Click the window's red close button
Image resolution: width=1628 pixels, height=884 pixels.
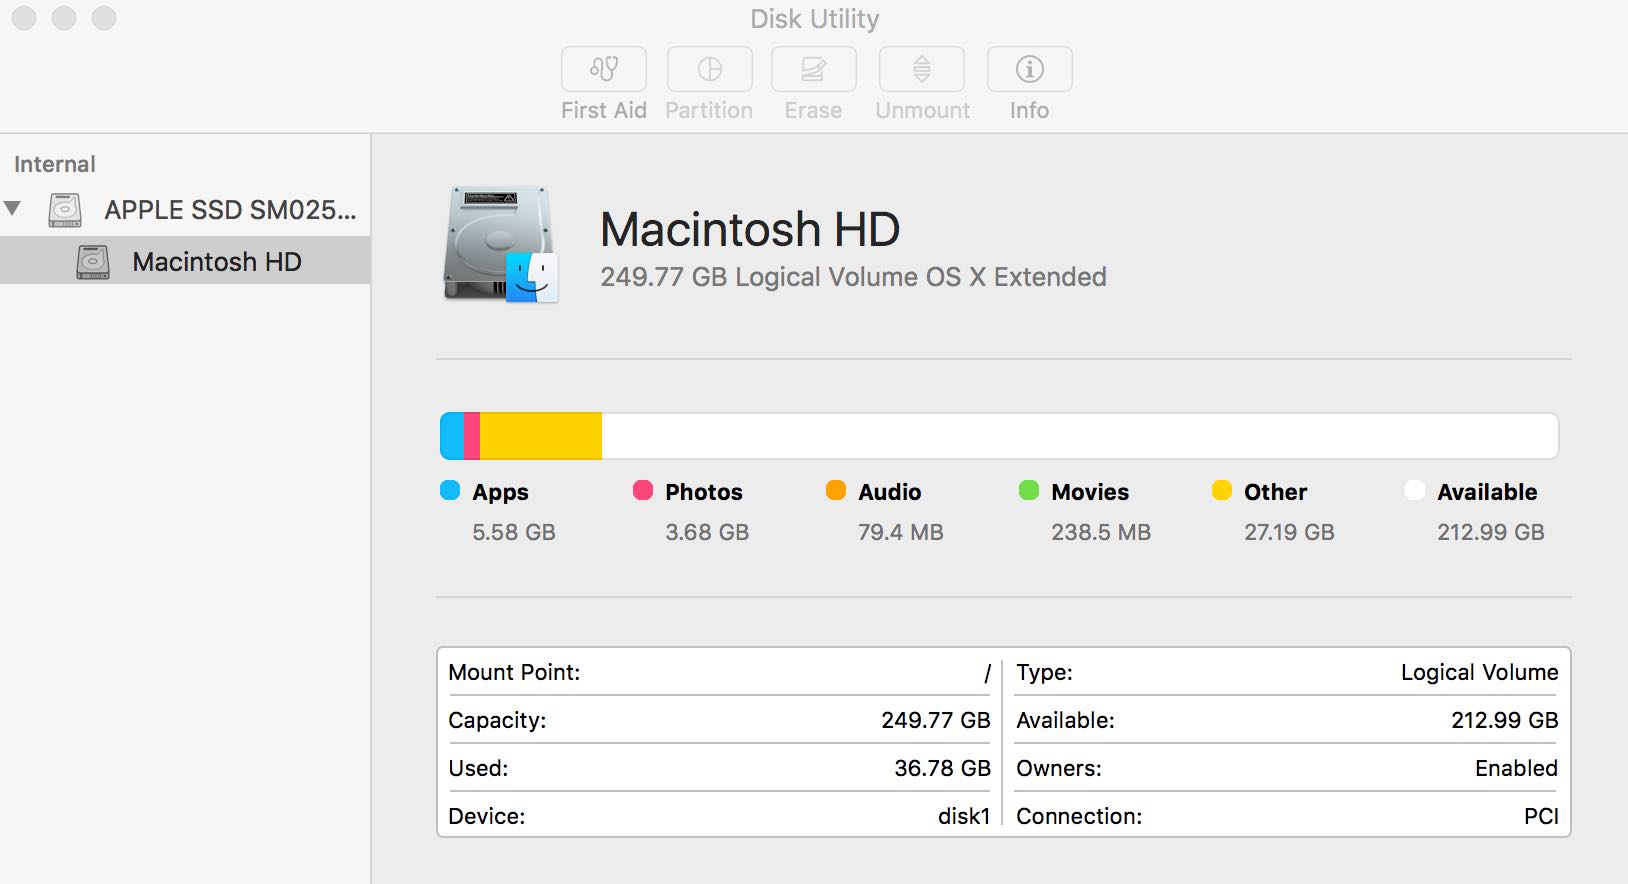pos(24,18)
